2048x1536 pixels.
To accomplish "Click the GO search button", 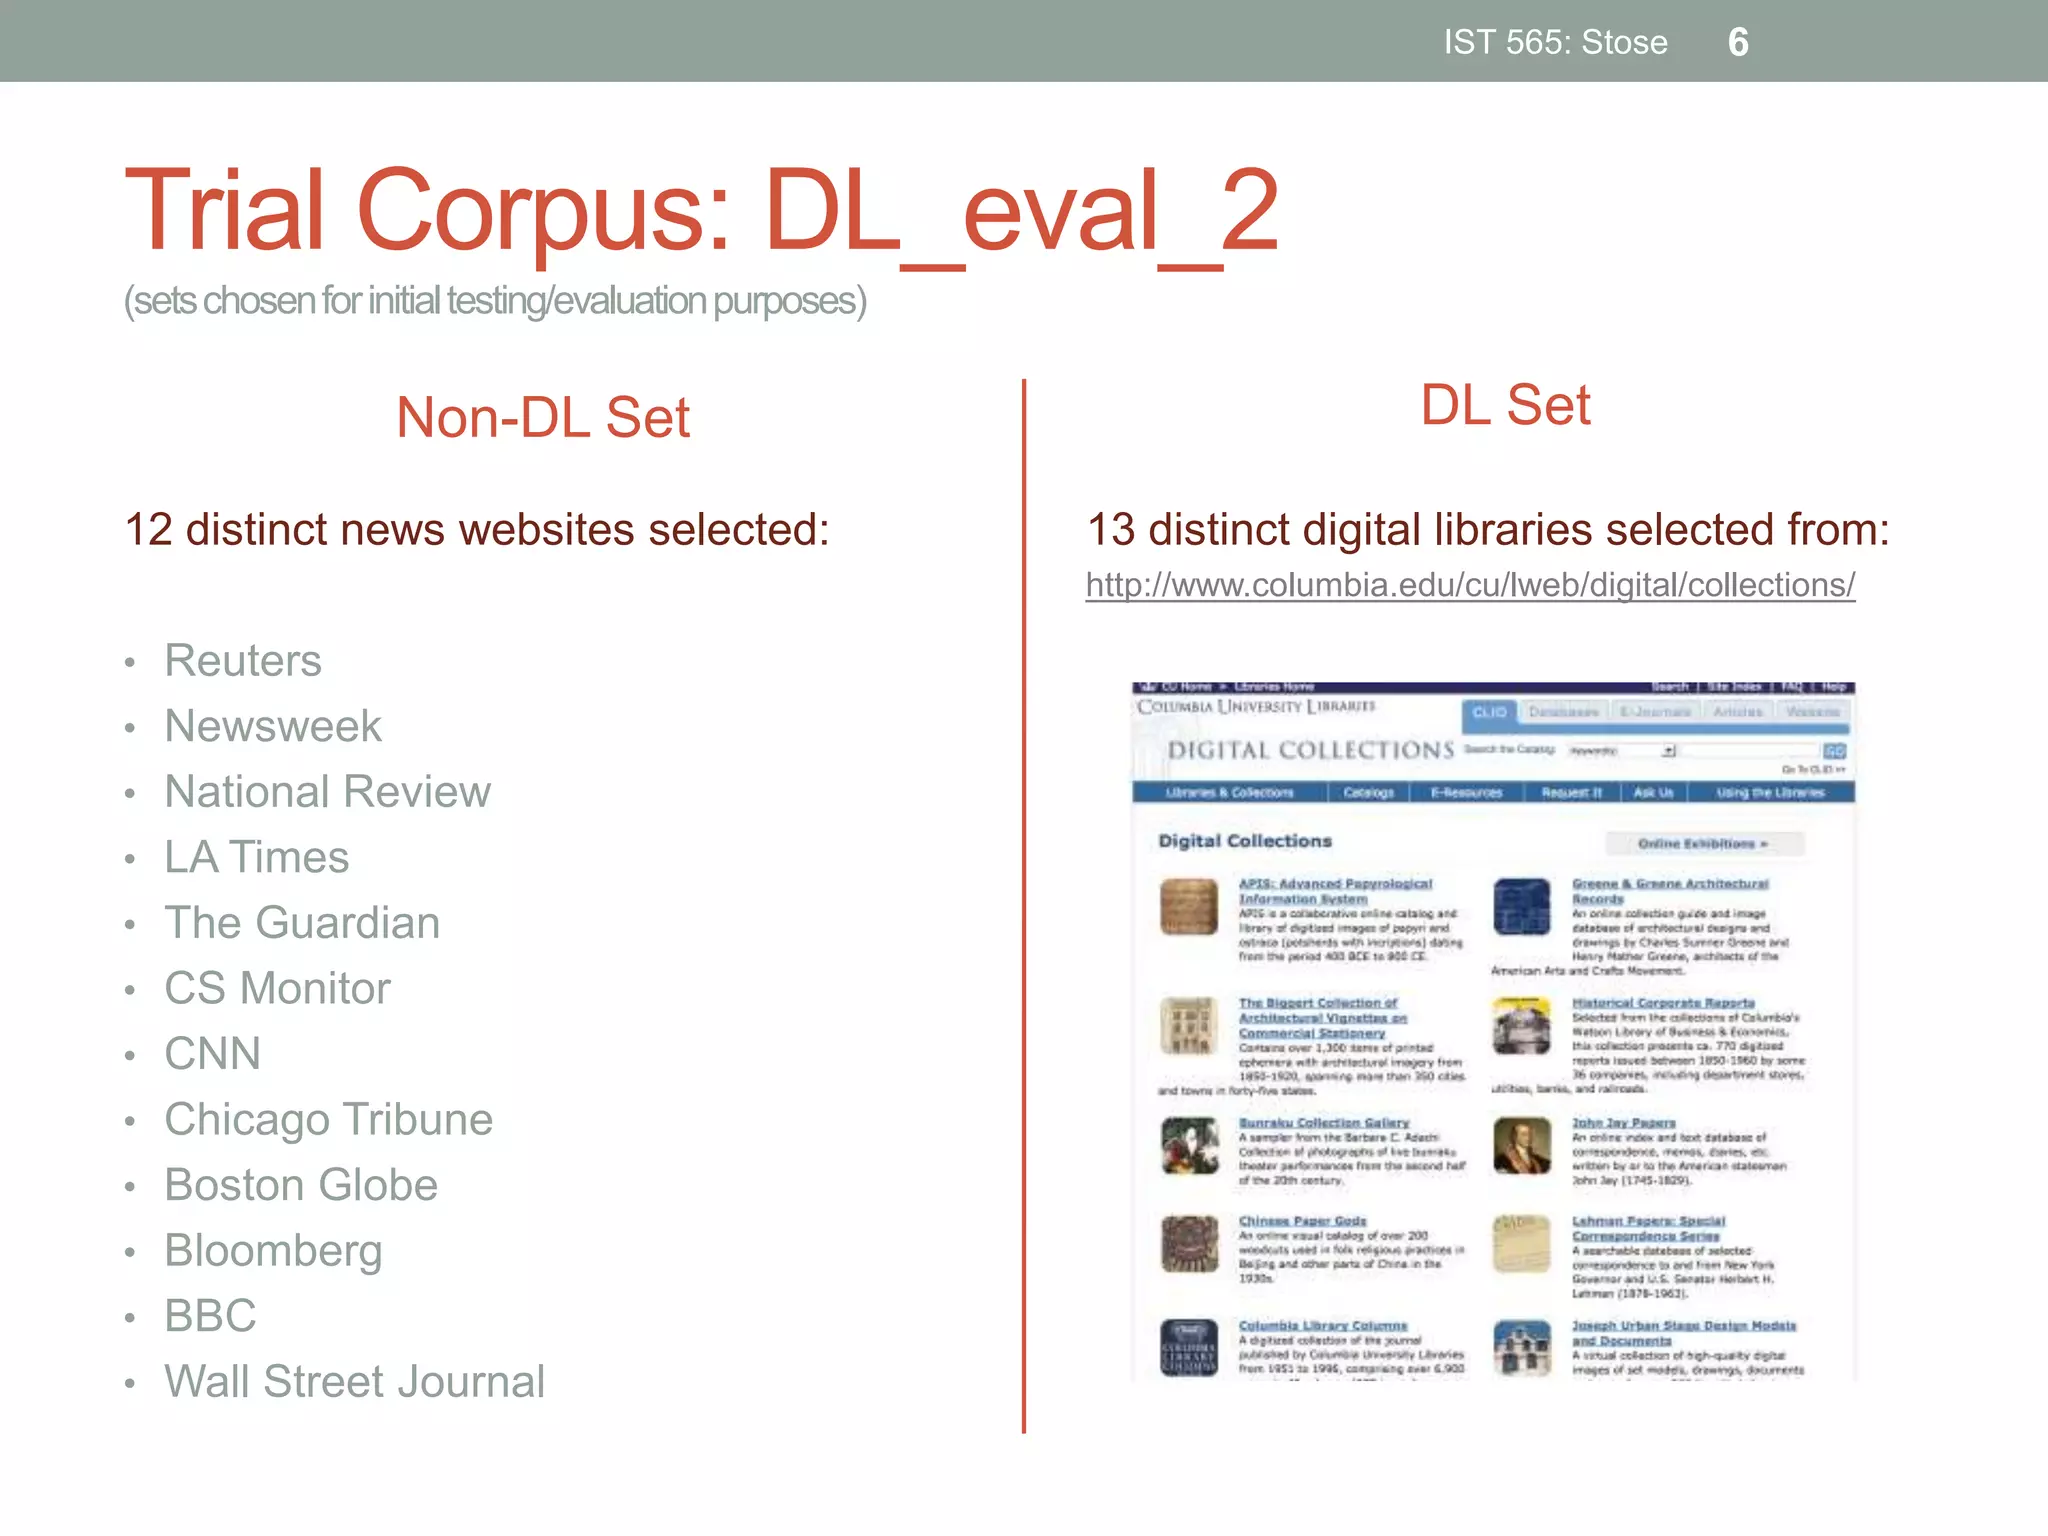I will click(1834, 751).
